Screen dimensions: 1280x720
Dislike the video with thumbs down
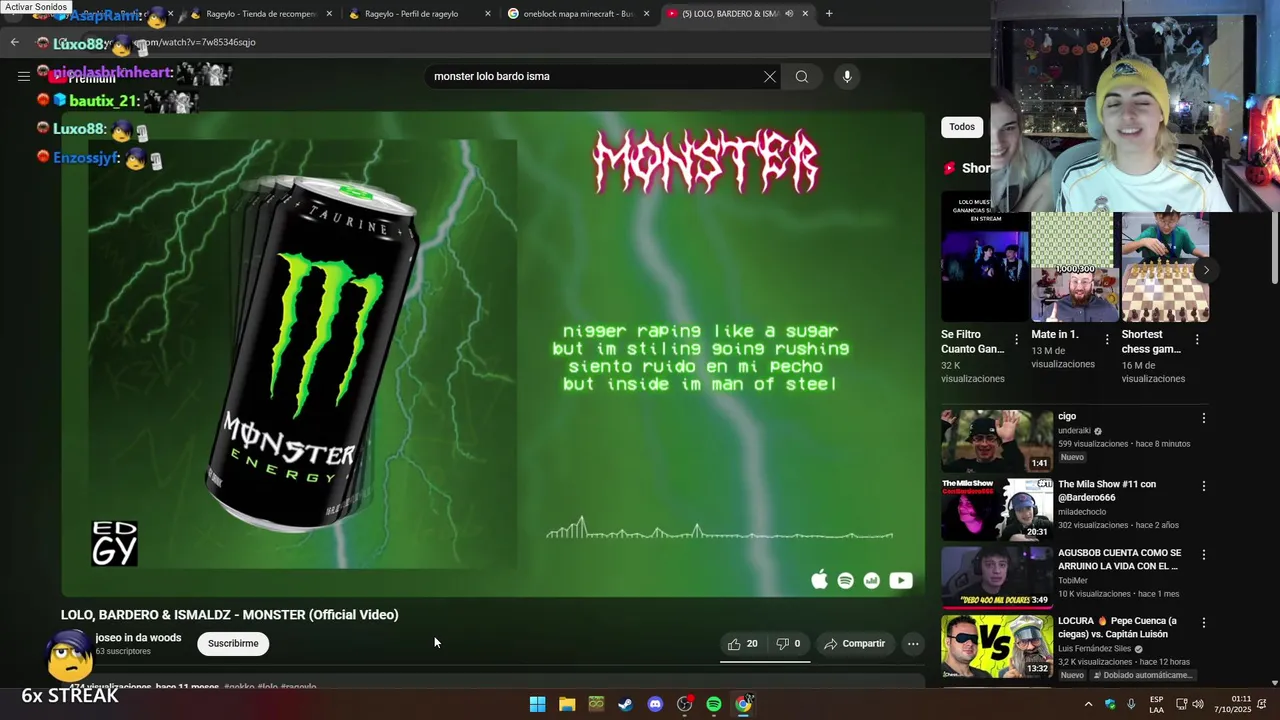(788, 644)
